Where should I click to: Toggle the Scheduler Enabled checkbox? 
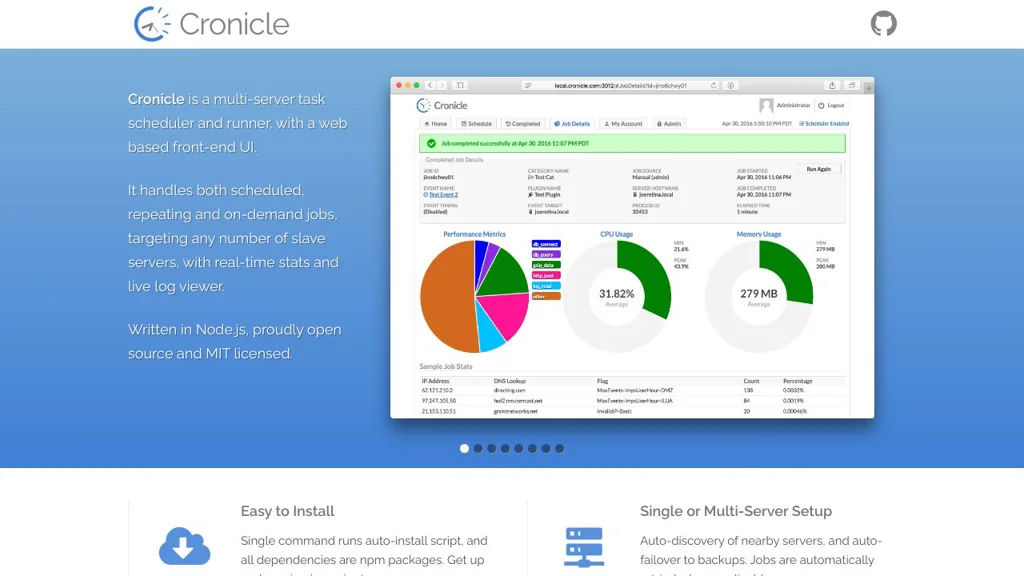(802, 123)
